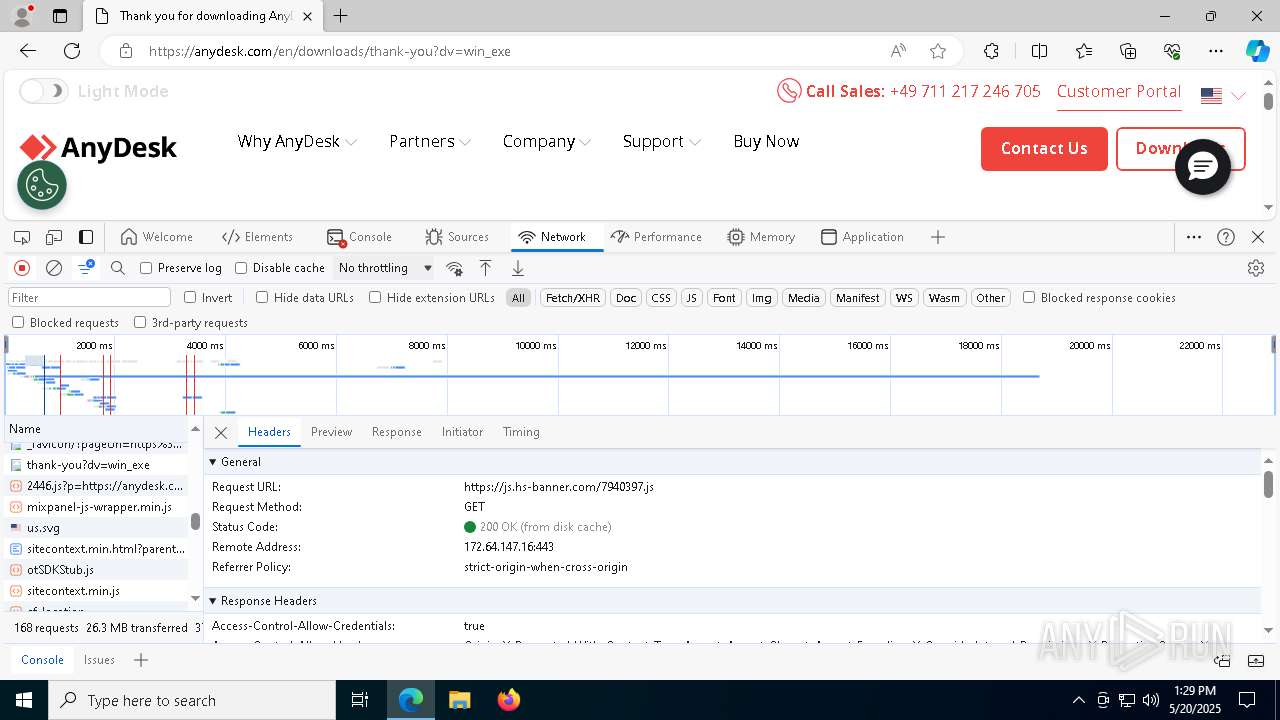Add more tools plus icon in DevTools
The image size is (1280, 720).
click(x=938, y=237)
